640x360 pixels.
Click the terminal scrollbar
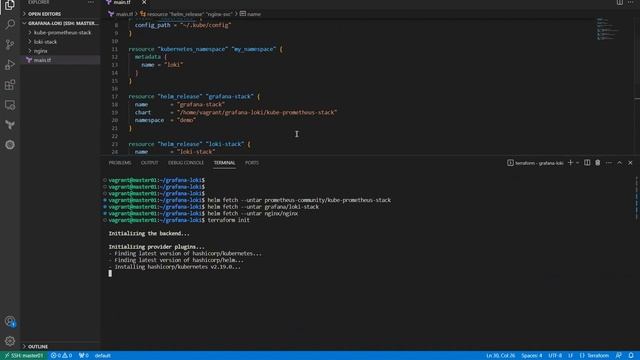pos(637,199)
